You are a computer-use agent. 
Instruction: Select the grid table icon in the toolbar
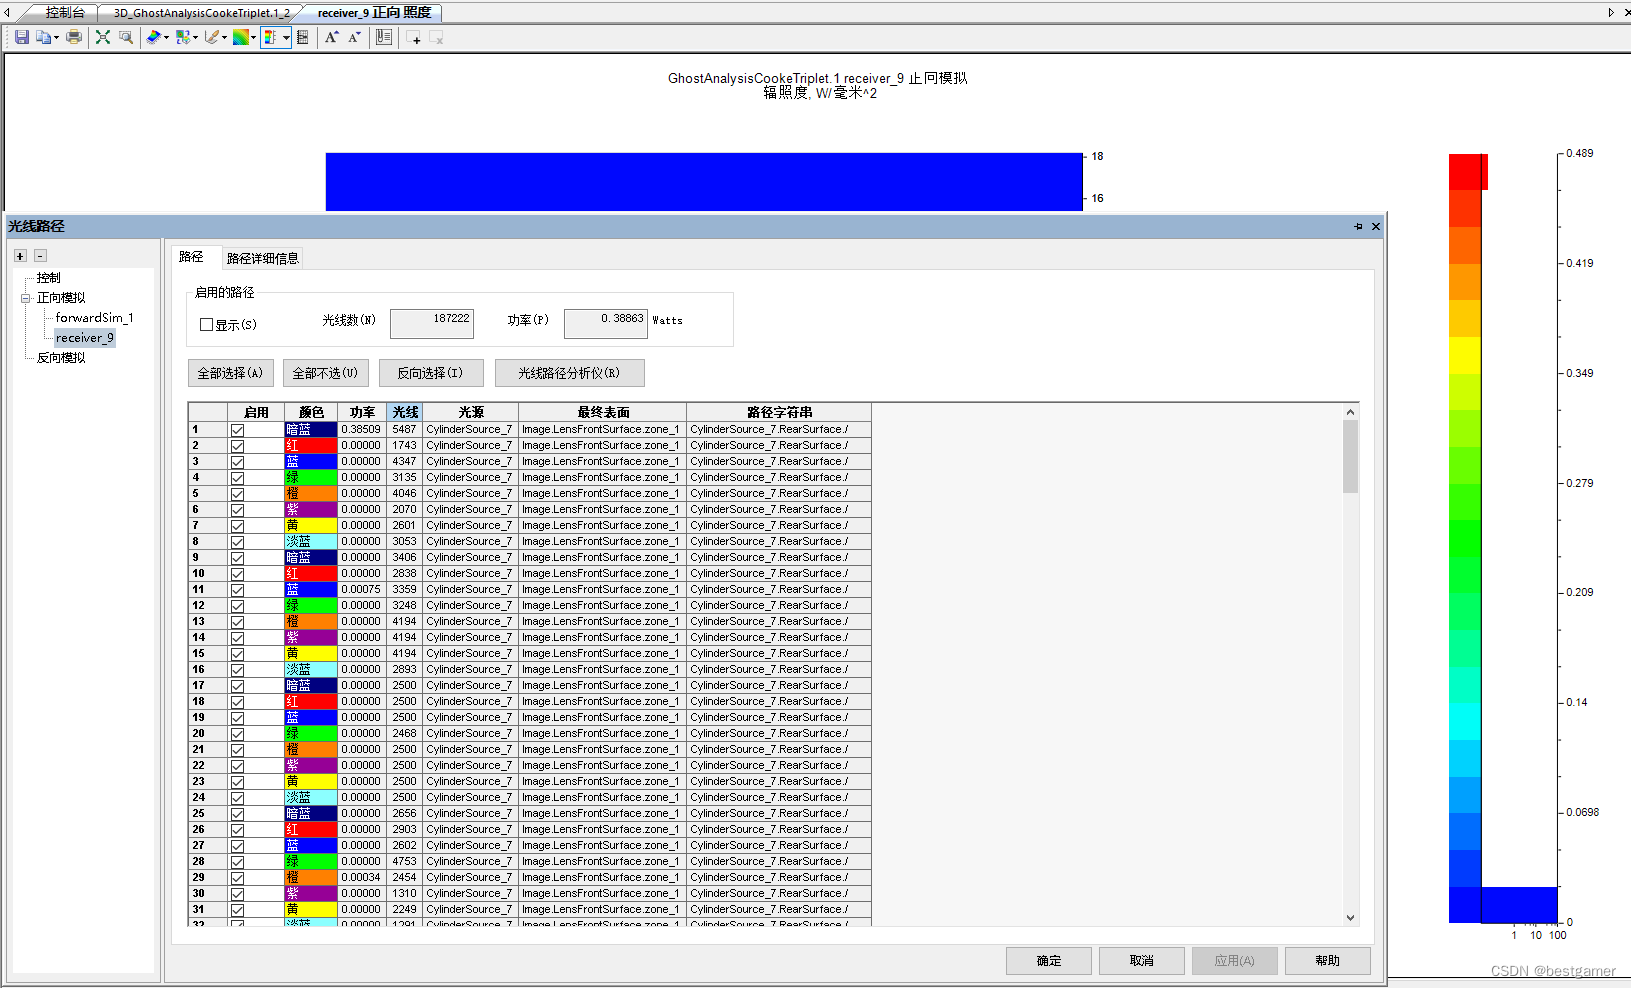tap(304, 37)
